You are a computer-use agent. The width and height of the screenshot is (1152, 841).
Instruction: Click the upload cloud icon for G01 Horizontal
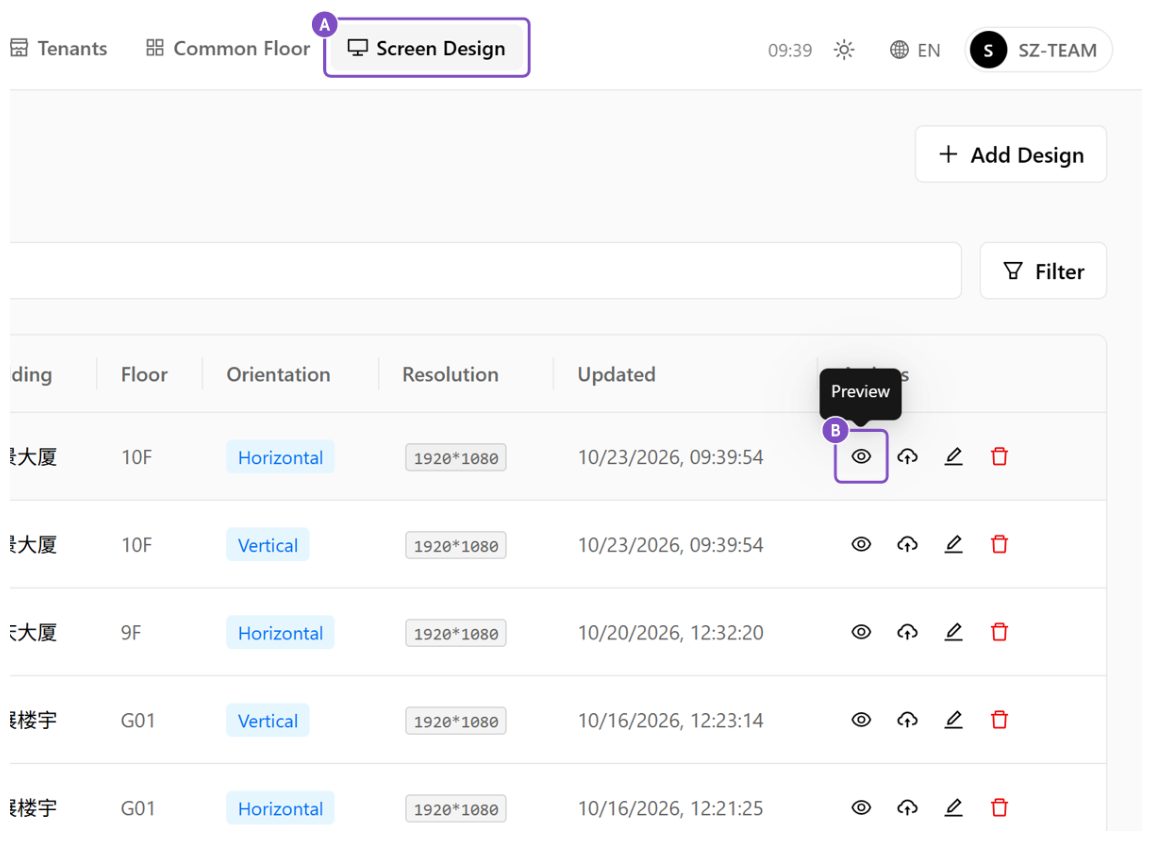[x=907, y=808]
